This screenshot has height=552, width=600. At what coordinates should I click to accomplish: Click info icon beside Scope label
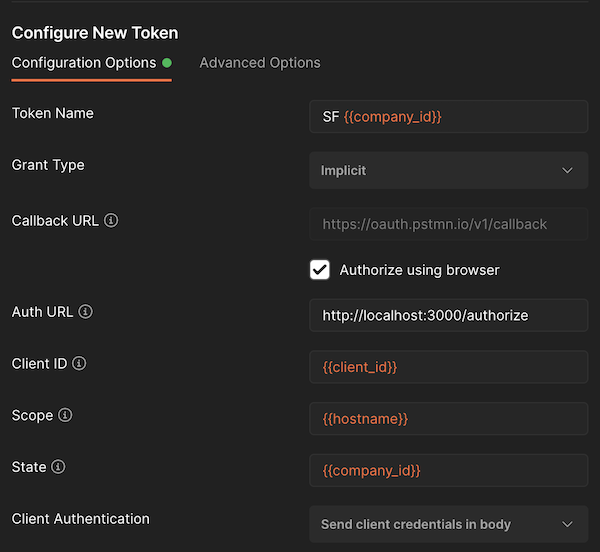coord(66,415)
